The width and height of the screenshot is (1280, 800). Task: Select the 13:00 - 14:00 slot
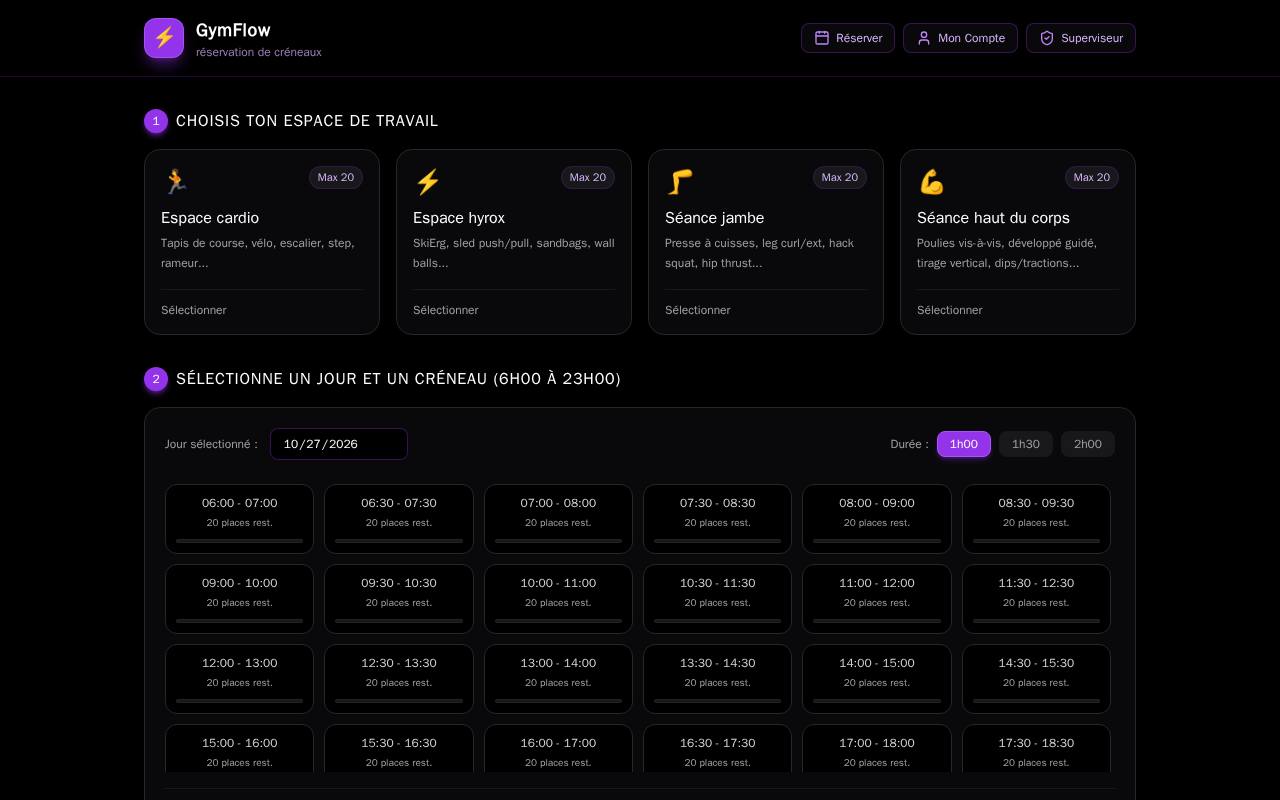coord(558,679)
